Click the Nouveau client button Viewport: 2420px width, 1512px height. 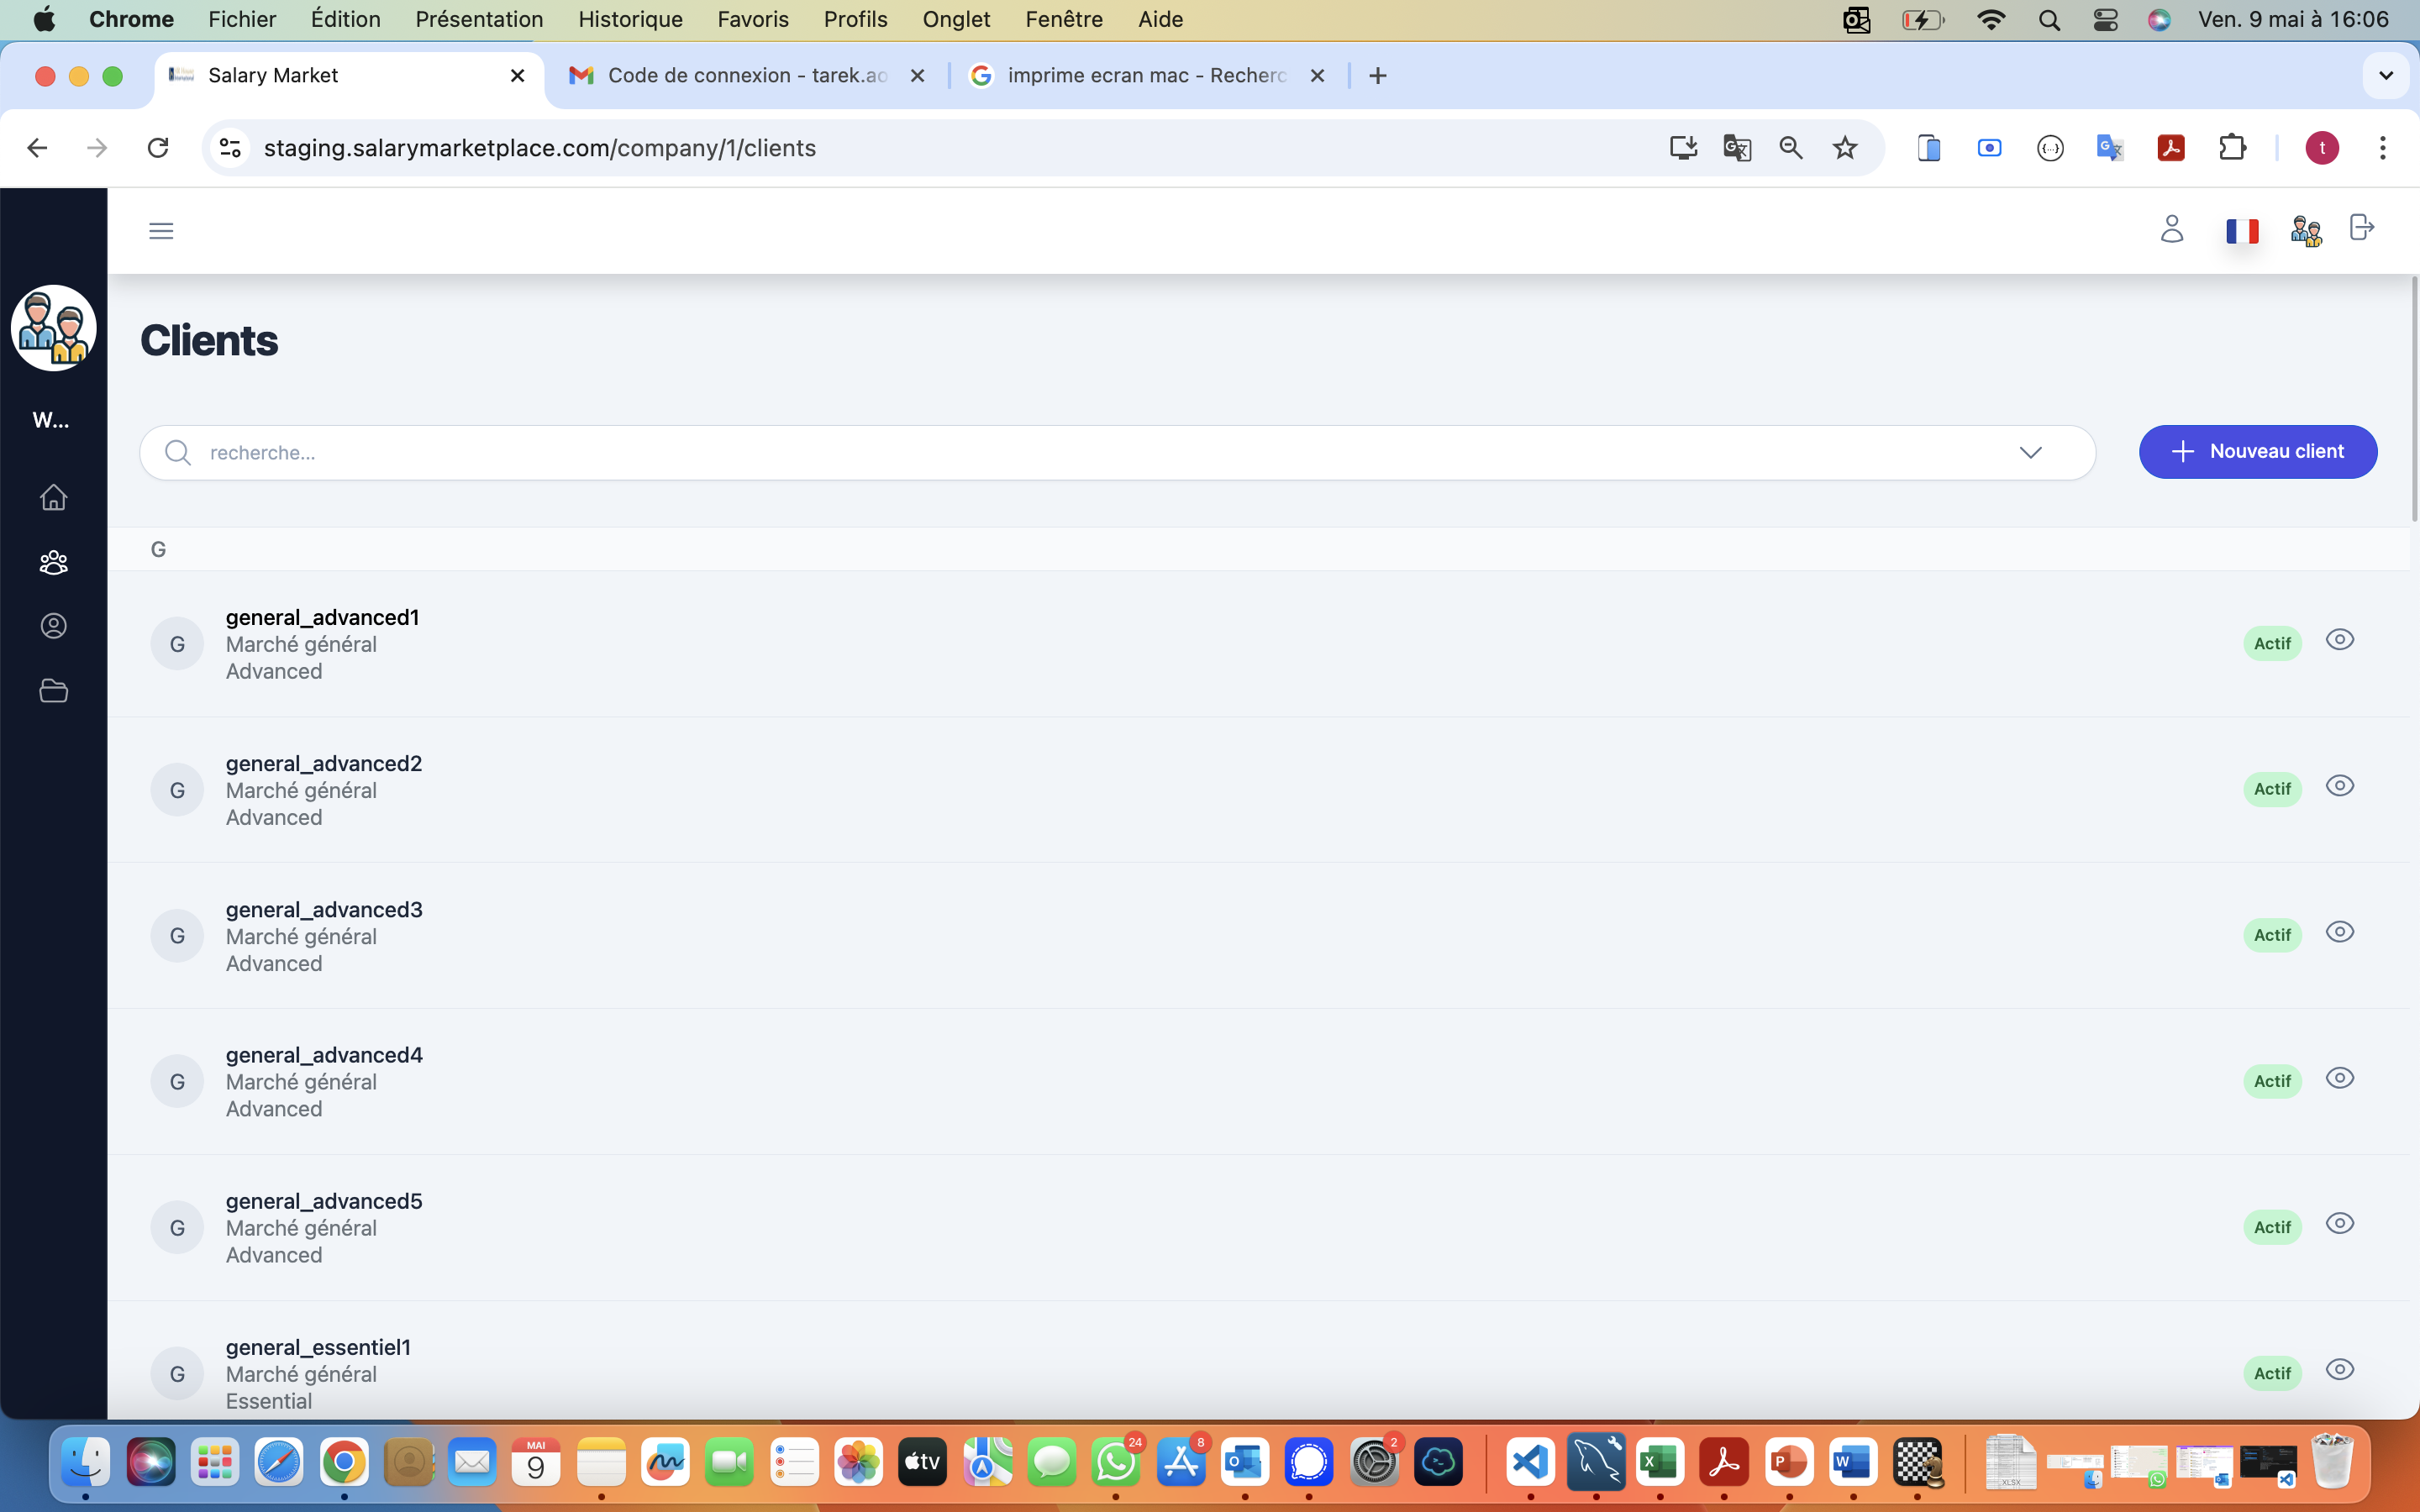2257,452
